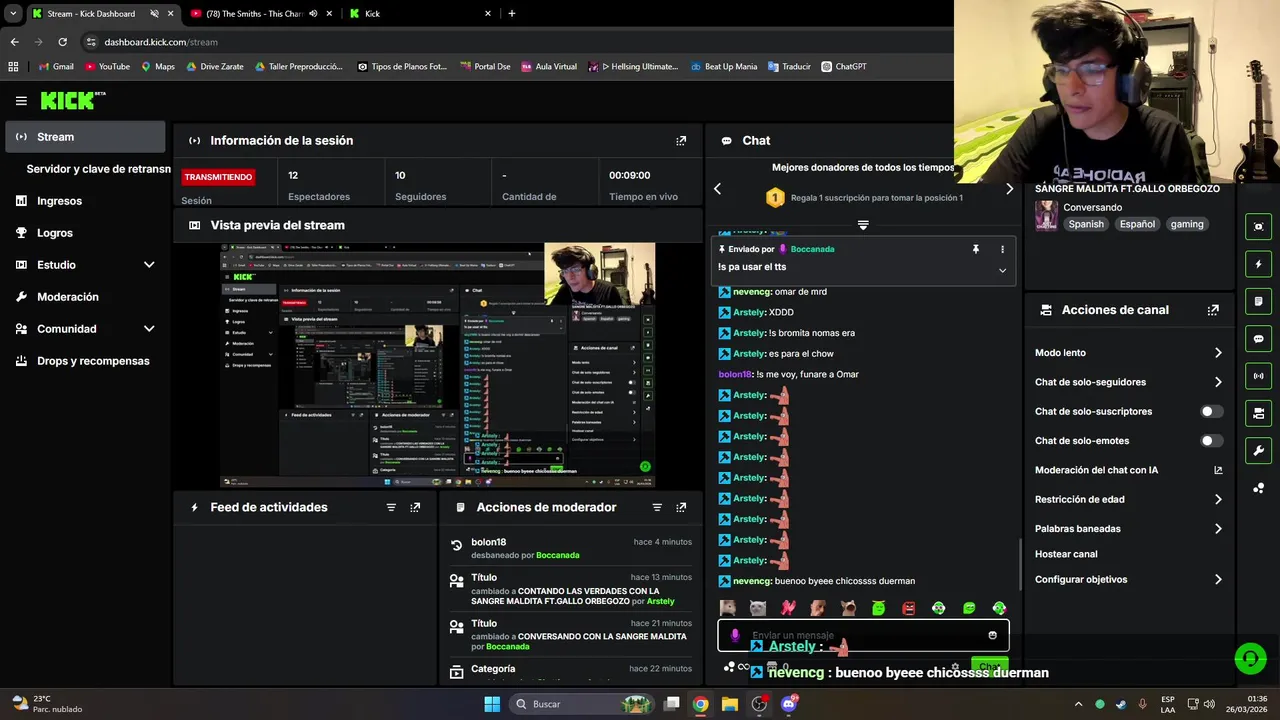Click the purple microphone icon in chat input

(x=735, y=635)
